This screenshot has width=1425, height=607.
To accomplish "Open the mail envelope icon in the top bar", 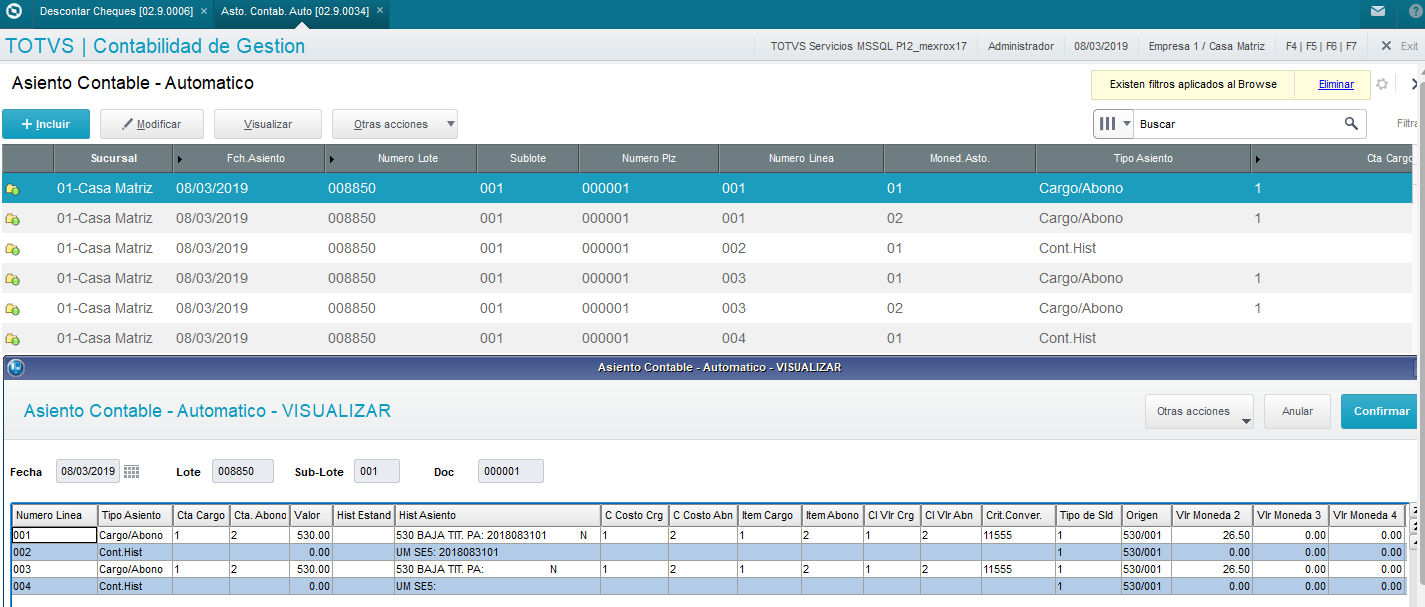I will 1378,12.
